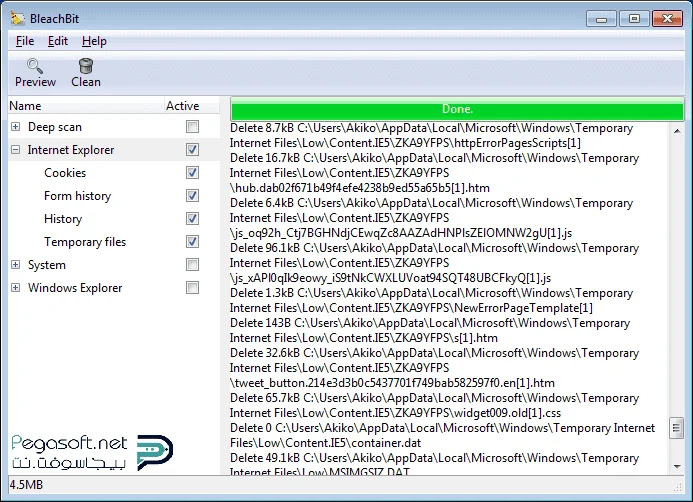
Task: Expand the Deep scan tree node
Action: coord(15,127)
